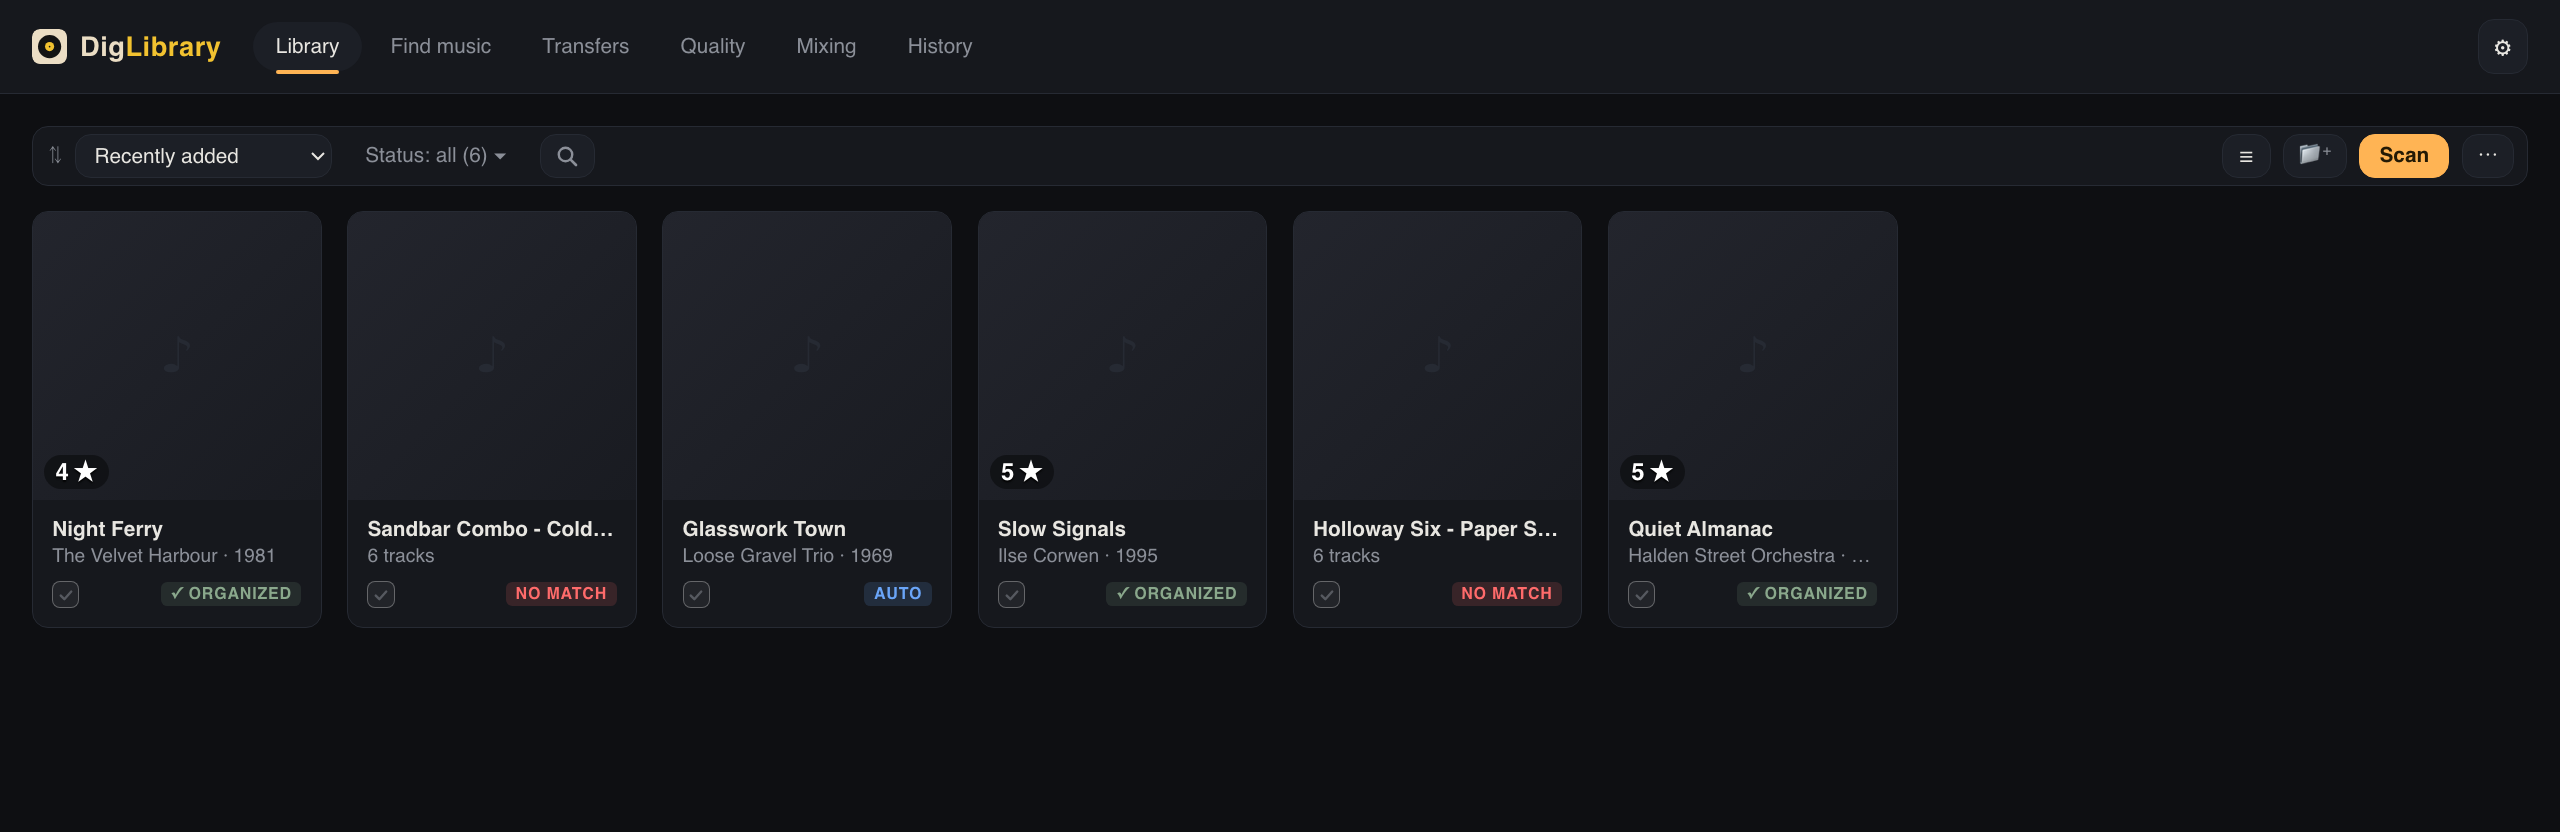Select the Slow Signals album checkbox
Viewport: 2560px width, 832px height.
[x=1011, y=594]
